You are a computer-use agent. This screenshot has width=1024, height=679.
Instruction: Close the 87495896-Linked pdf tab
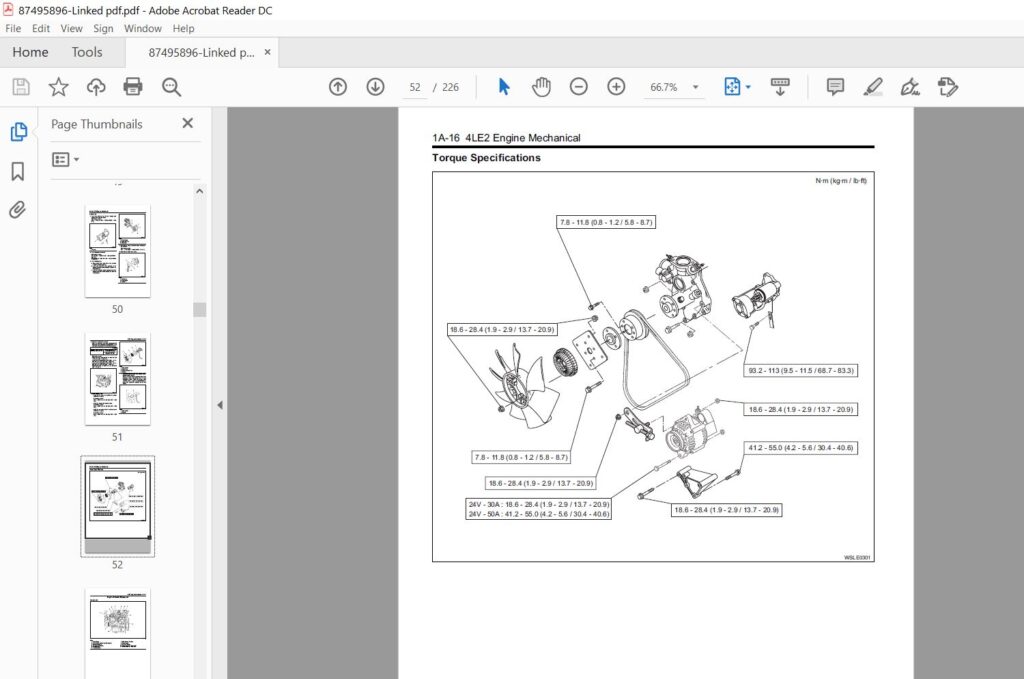[267, 52]
